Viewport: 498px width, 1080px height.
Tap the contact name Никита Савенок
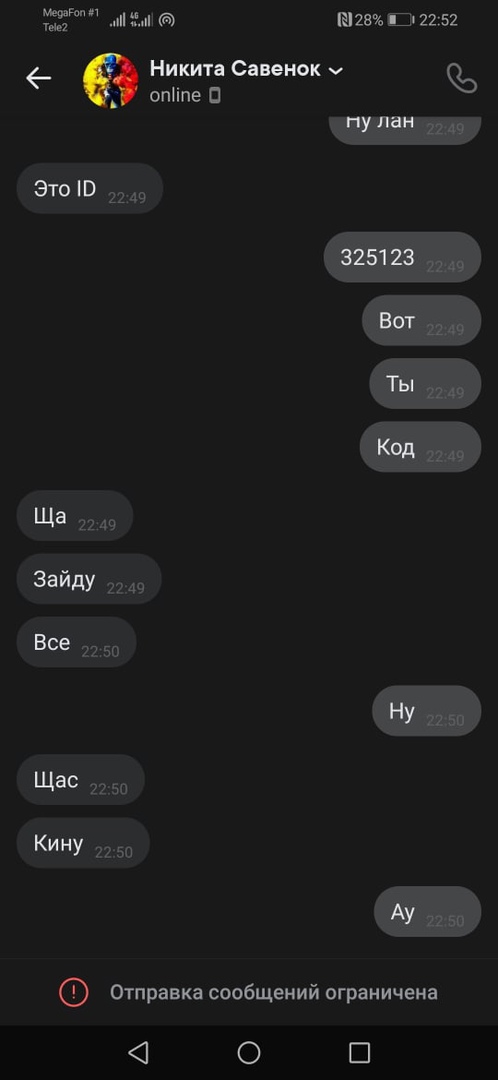(235, 69)
